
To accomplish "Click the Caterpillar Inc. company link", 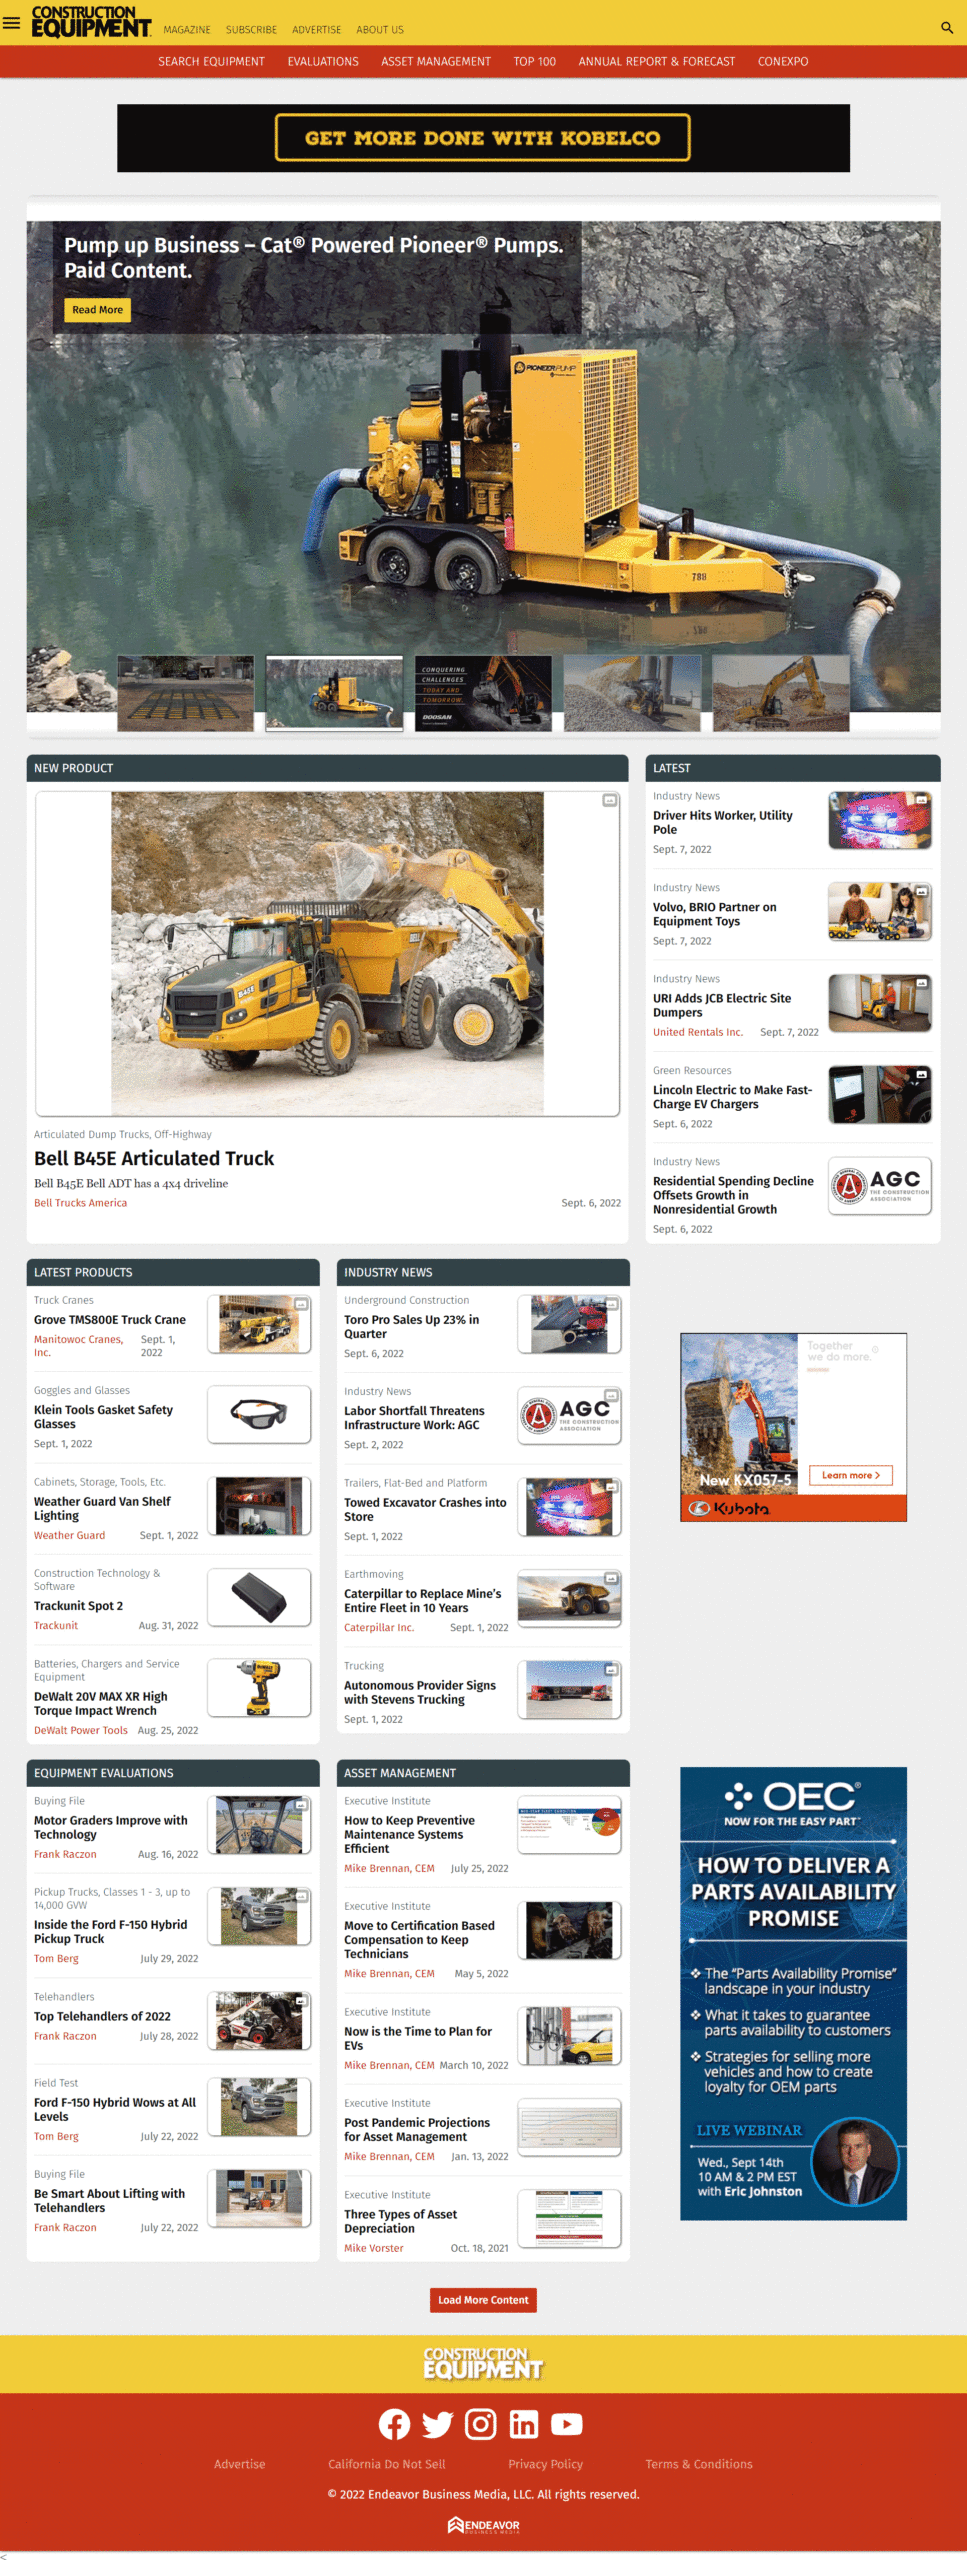I will click(x=379, y=1627).
